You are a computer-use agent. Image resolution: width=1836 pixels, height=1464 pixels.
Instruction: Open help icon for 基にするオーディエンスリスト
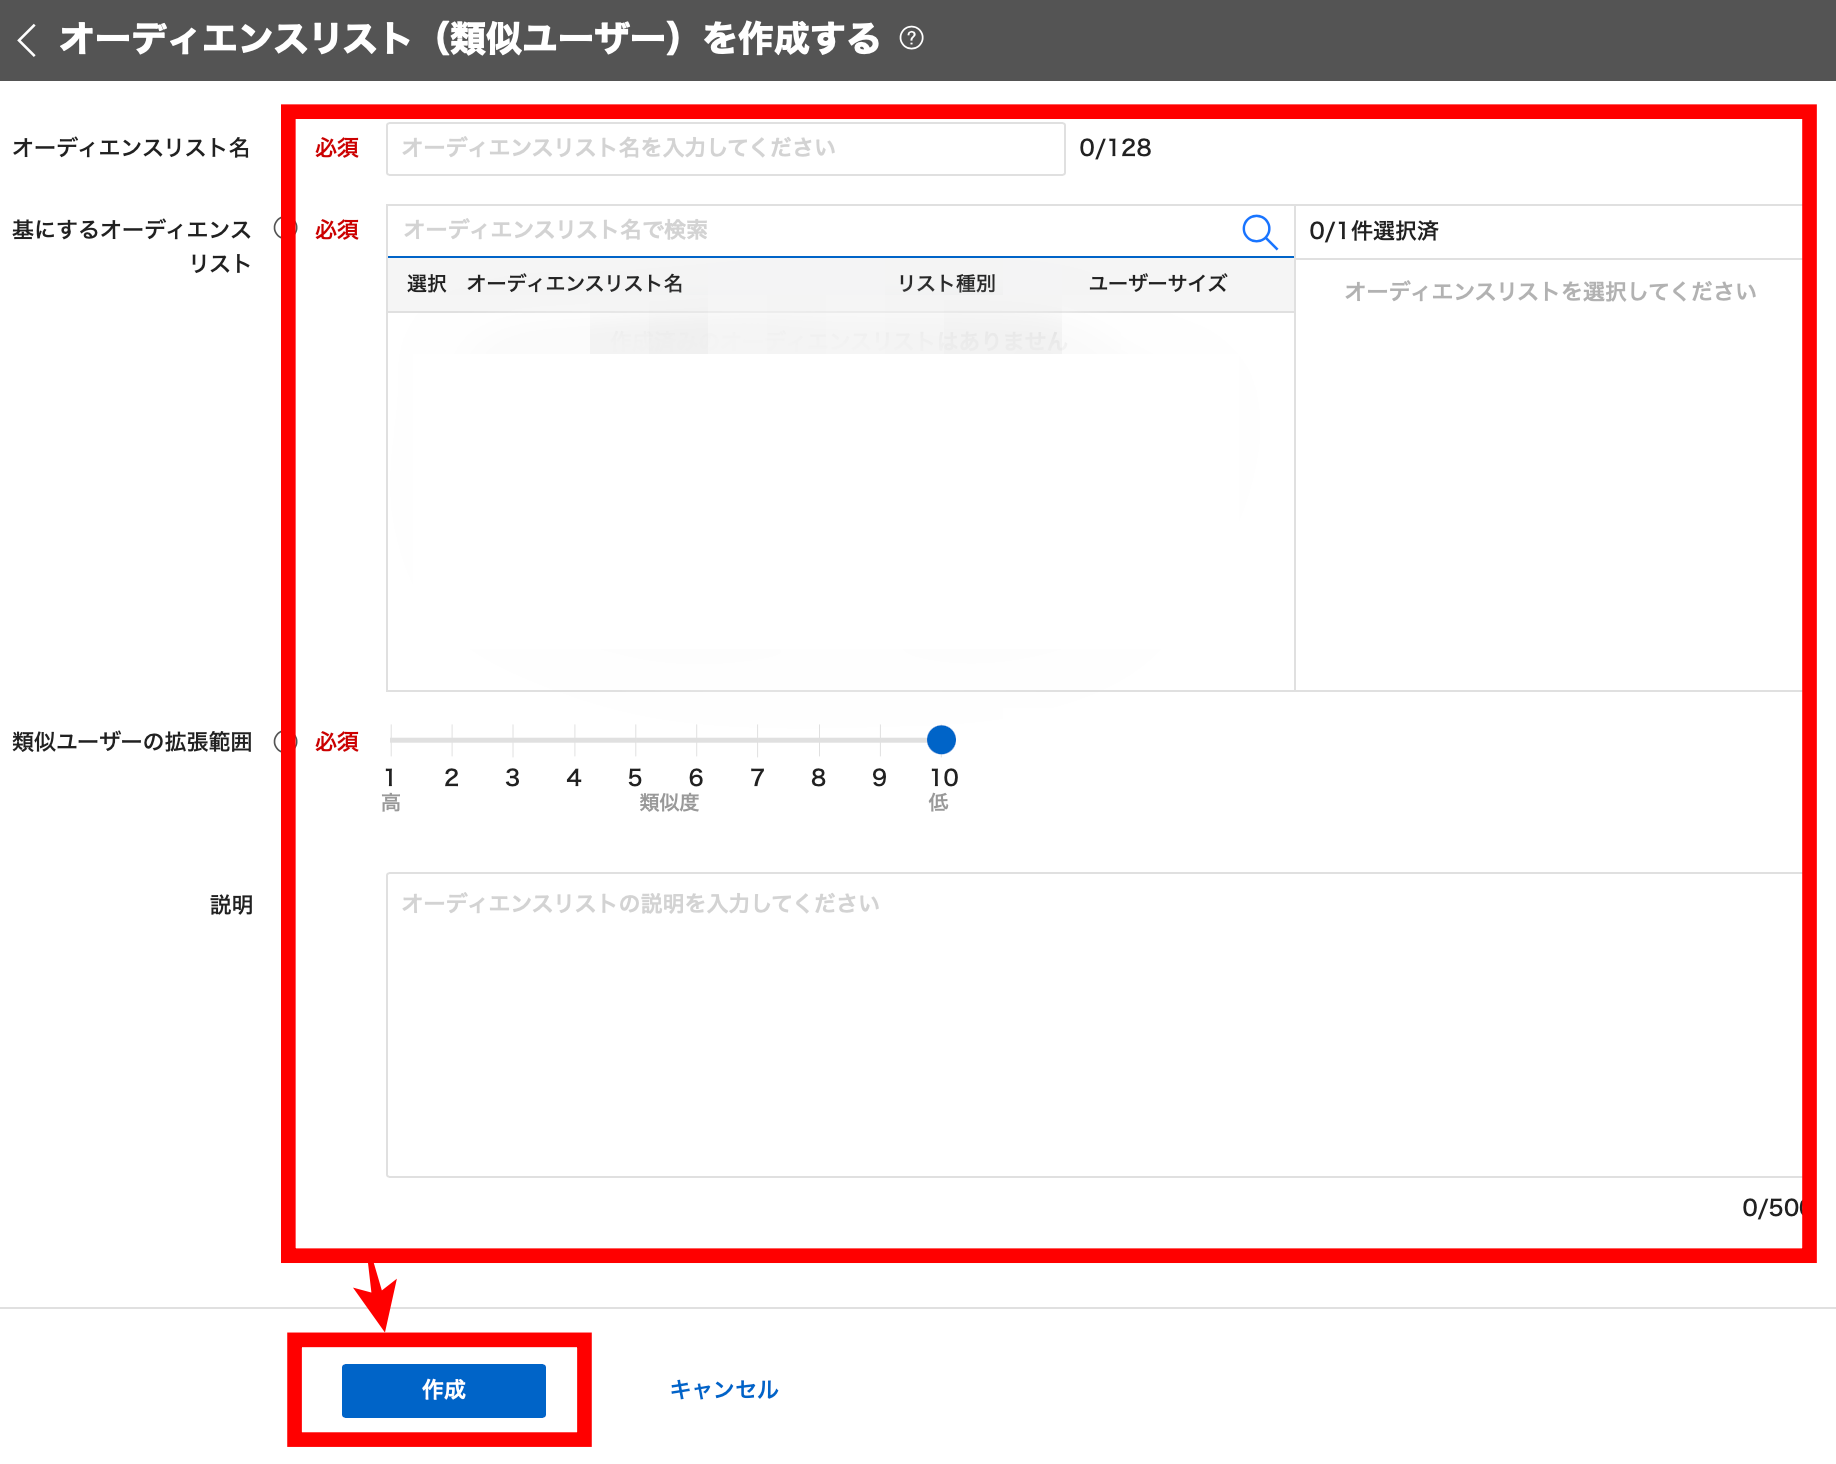tap(283, 229)
